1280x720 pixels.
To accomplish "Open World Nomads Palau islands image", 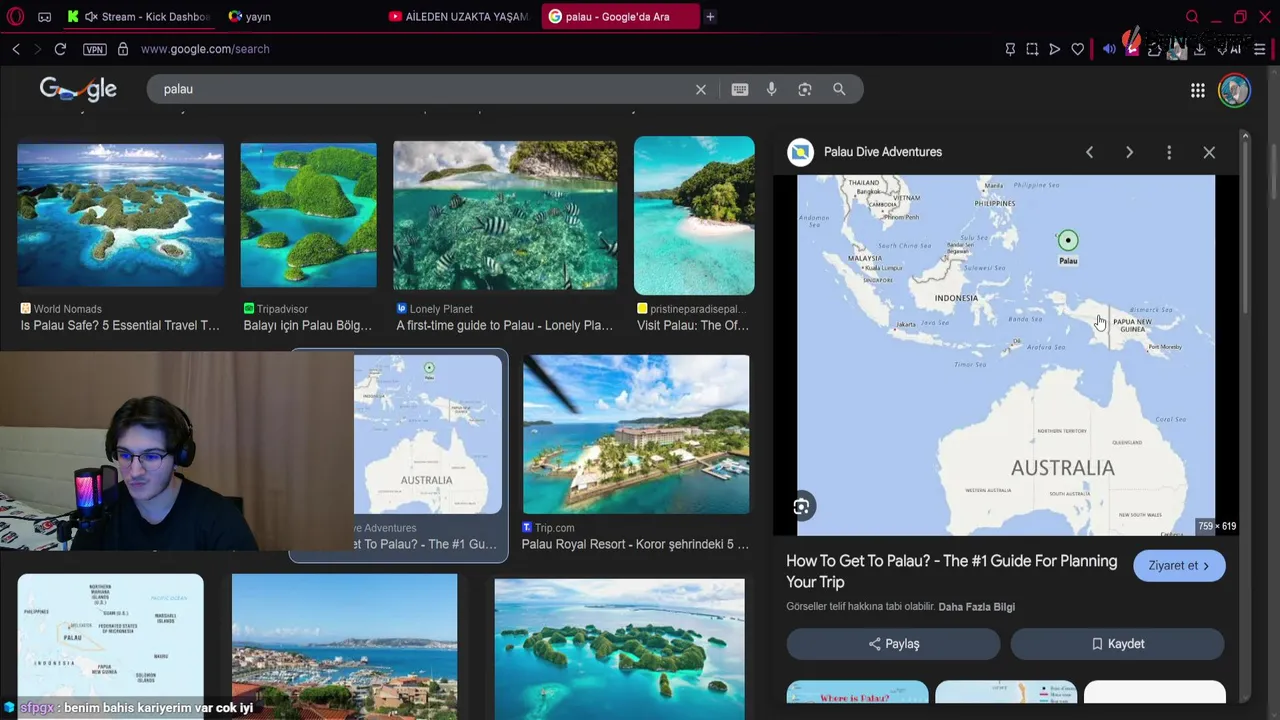I will pos(120,216).
